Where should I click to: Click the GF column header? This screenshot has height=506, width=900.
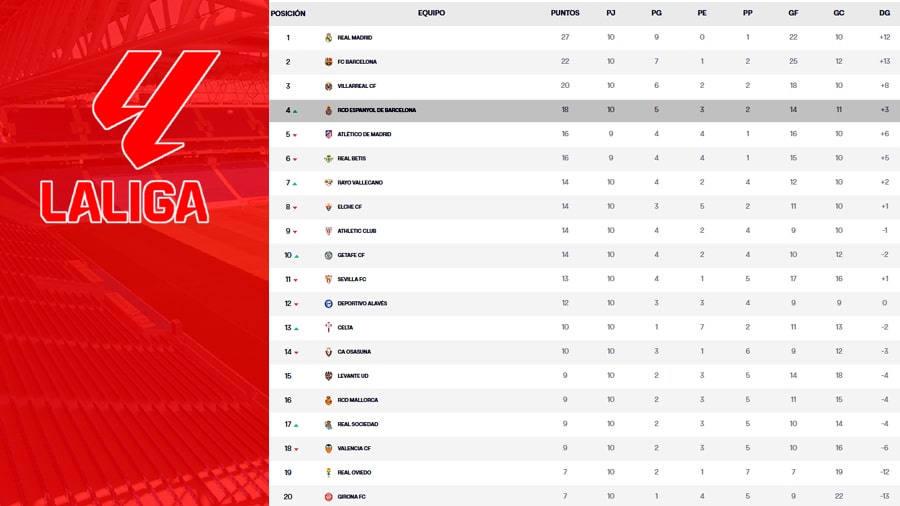(793, 13)
